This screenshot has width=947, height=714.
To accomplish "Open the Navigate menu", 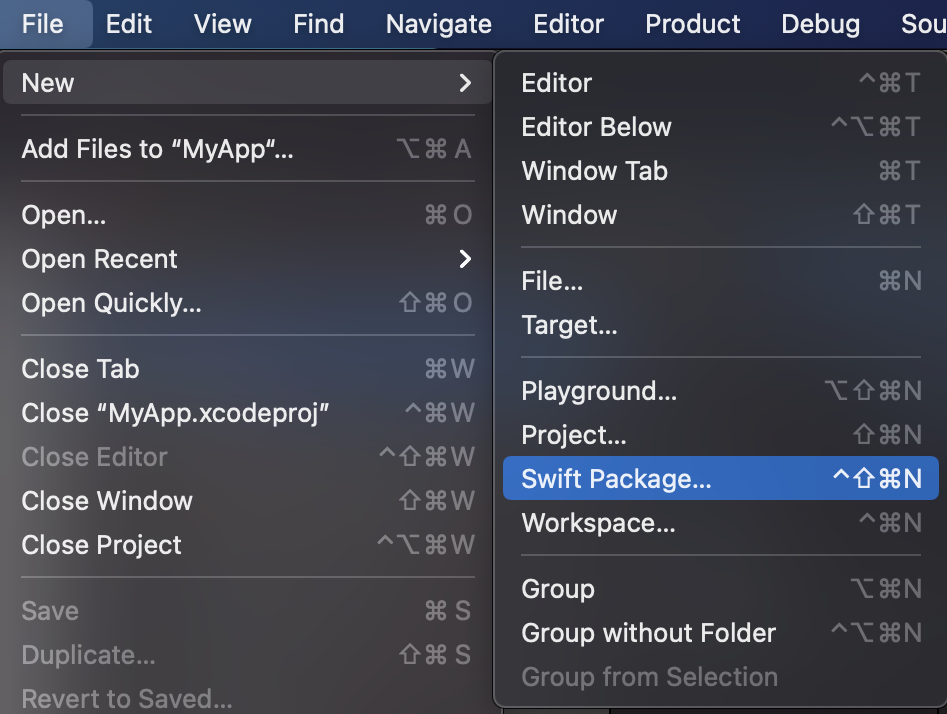I will click(438, 23).
